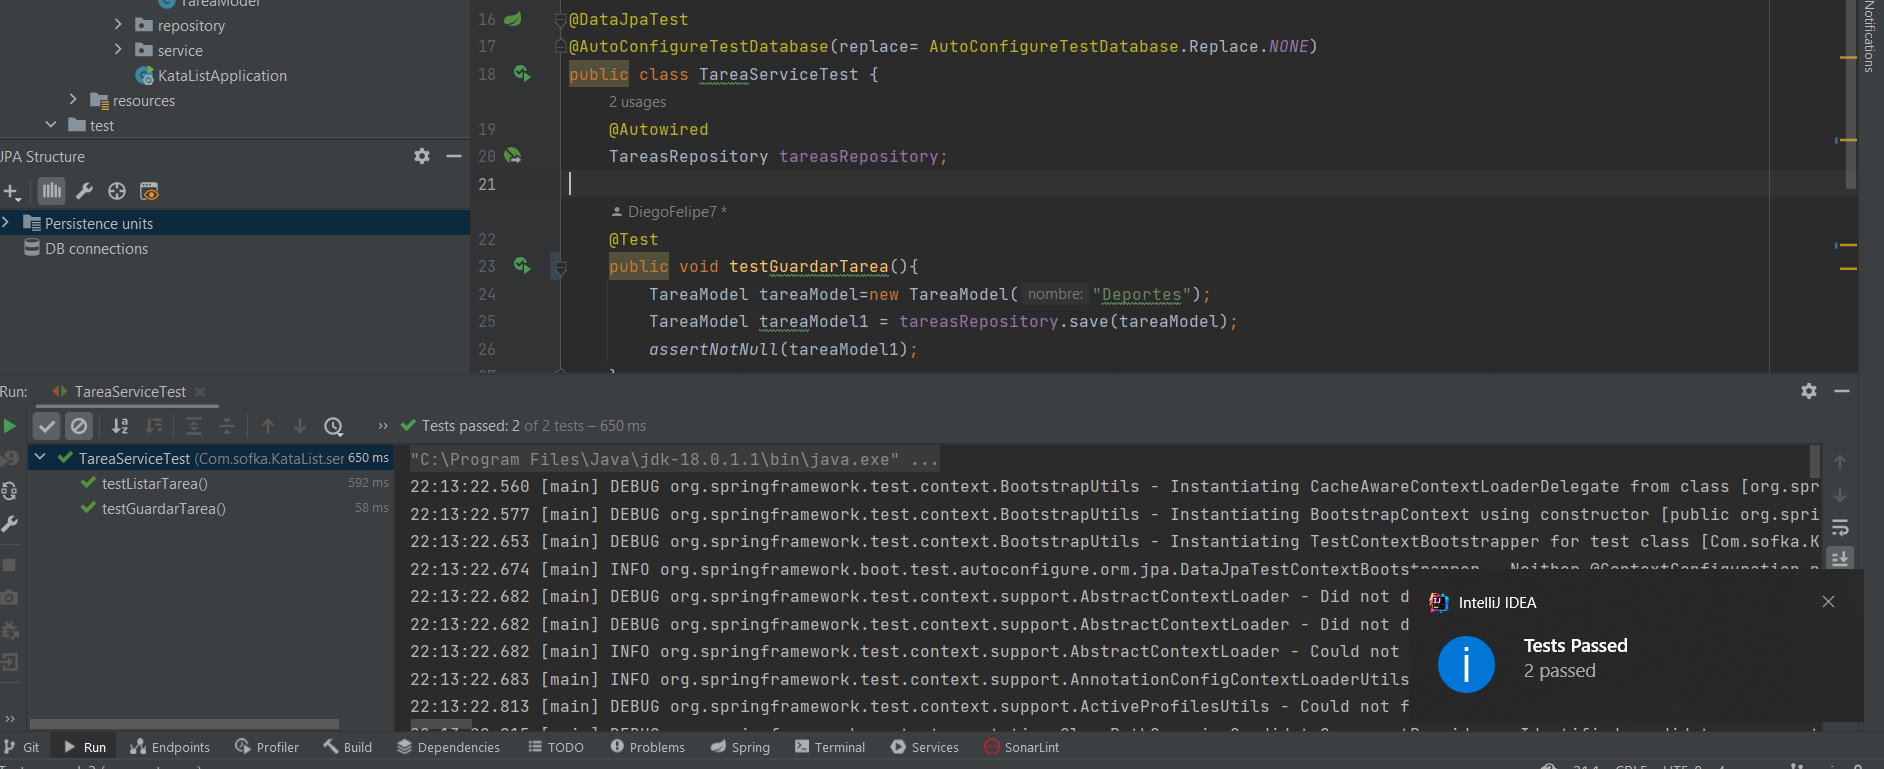
Task: Open the Terminal tool window tab
Action: click(x=830, y=747)
